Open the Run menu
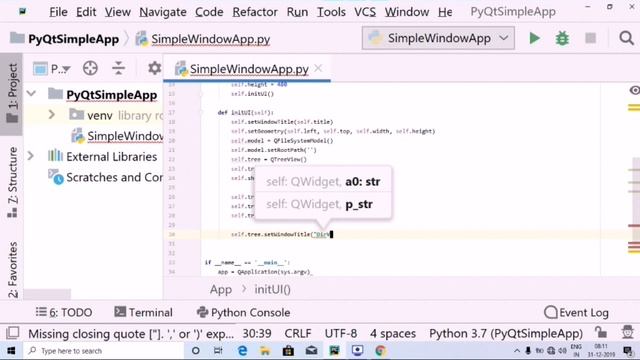Image resolution: width=640 pixels, height=360 pixels. coord(297,12)
